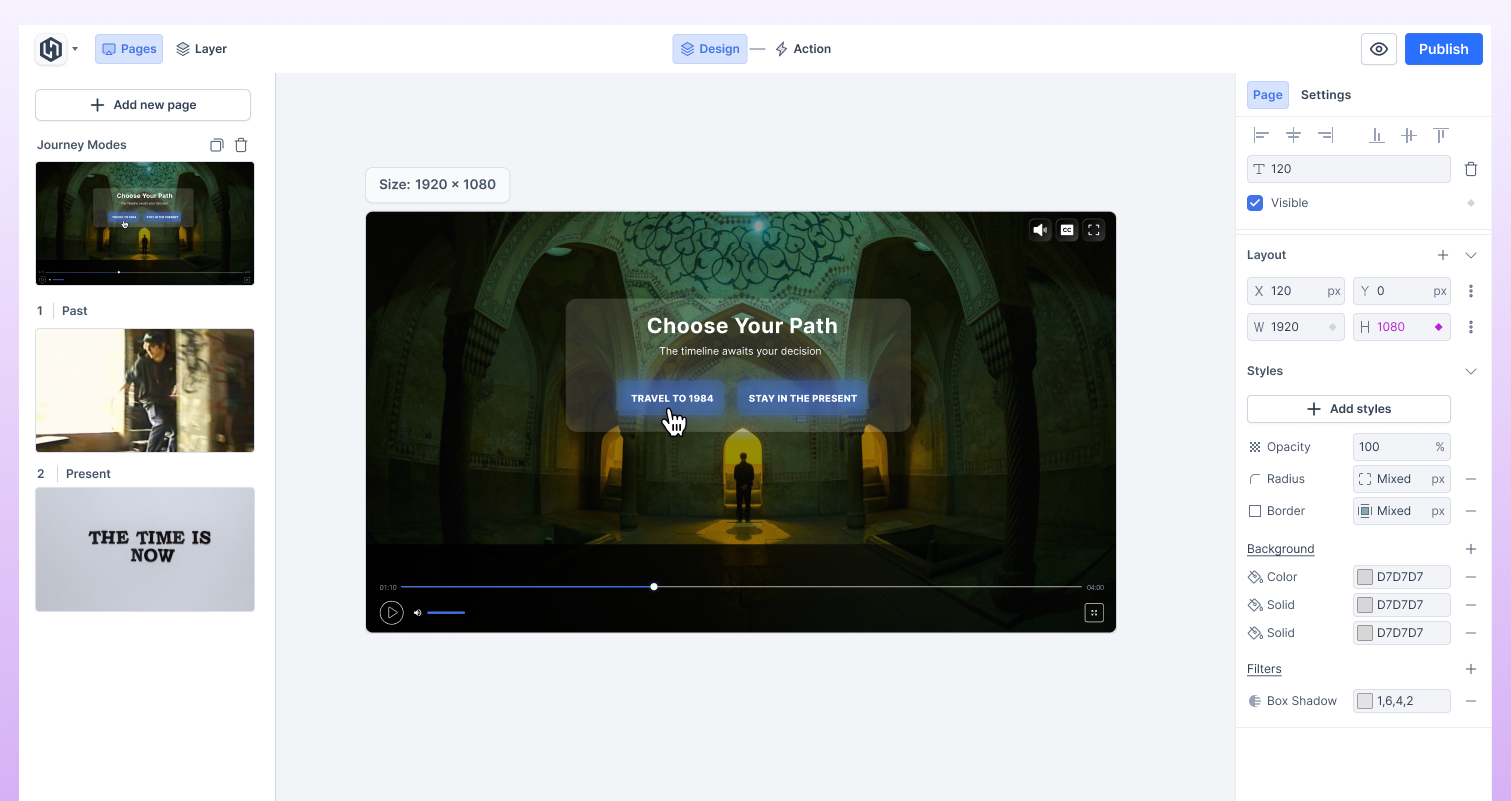Click Add new page button

point(143,105)
